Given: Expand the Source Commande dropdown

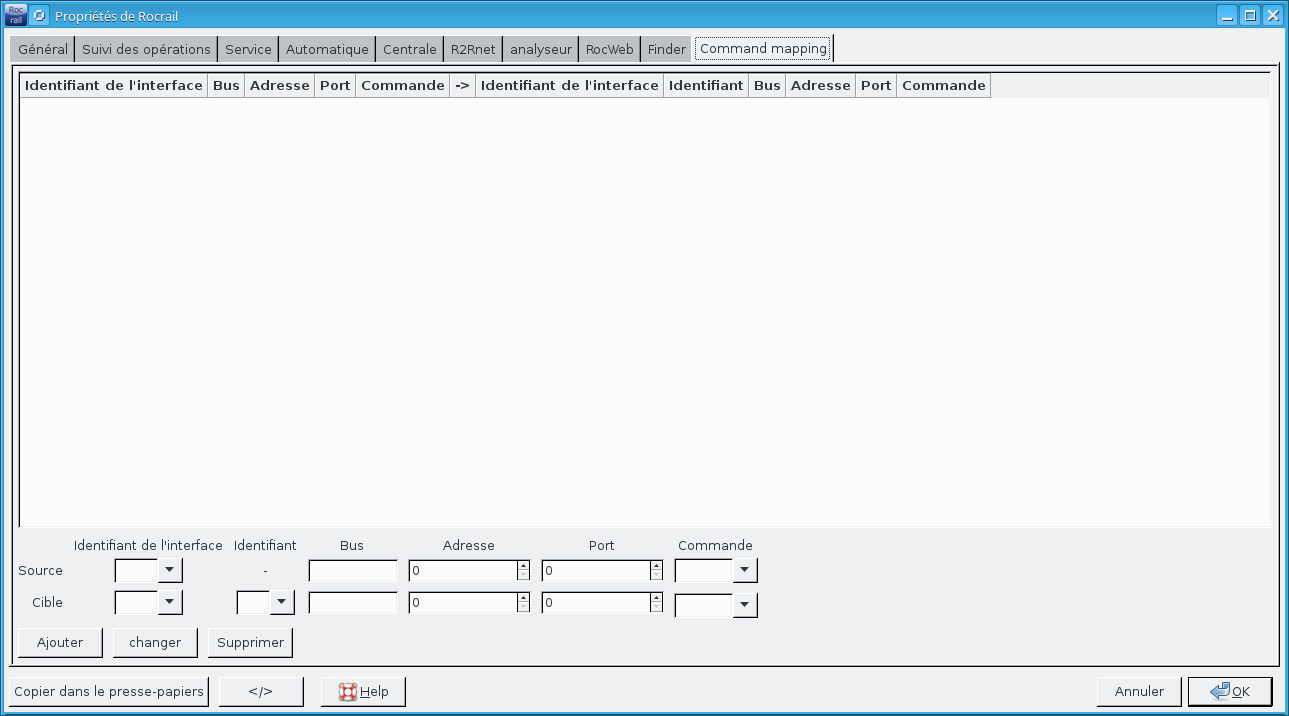Looking at the screenshot, I should [x=745, y=571].
